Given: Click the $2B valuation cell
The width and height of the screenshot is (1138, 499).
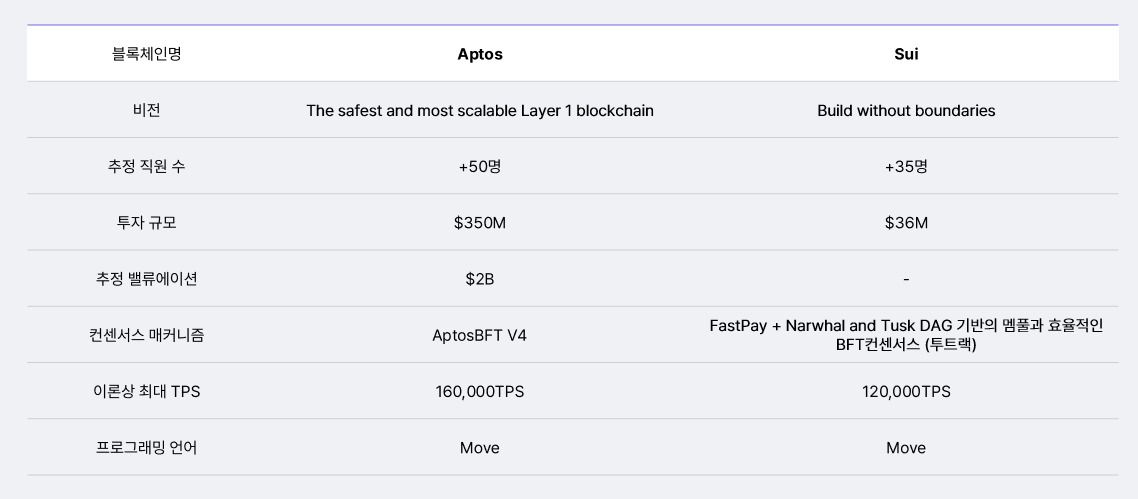Looking at the screenshot, I should pyautogui.click(x=480, y=279).
